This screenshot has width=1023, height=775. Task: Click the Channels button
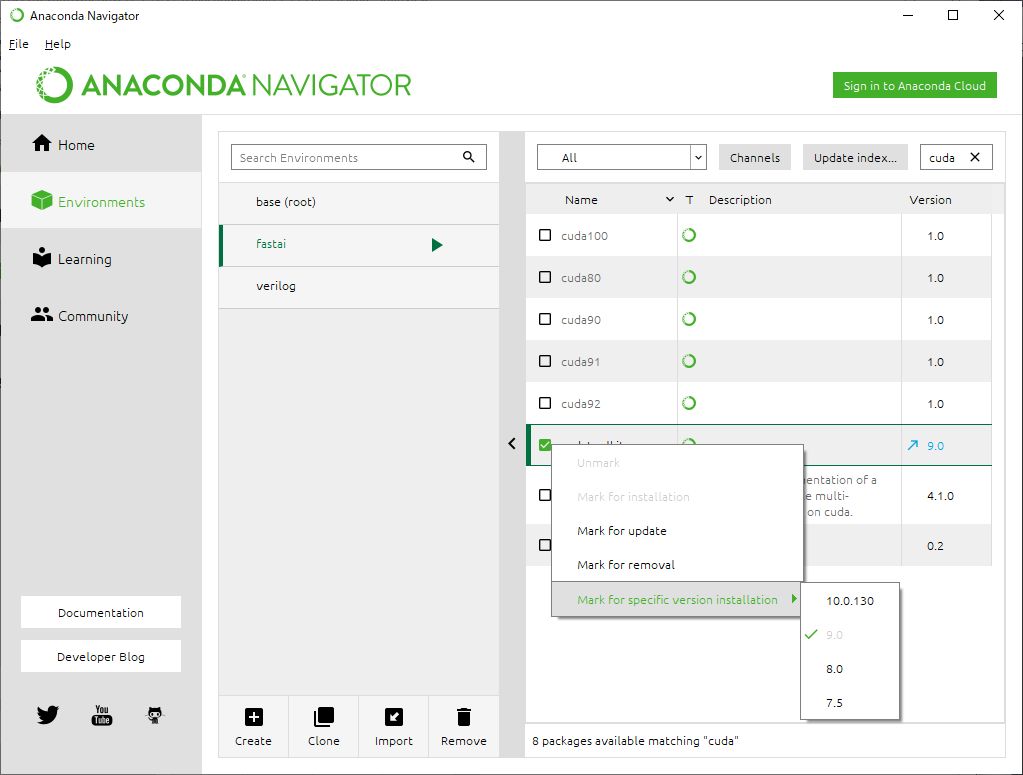(755, 157)
